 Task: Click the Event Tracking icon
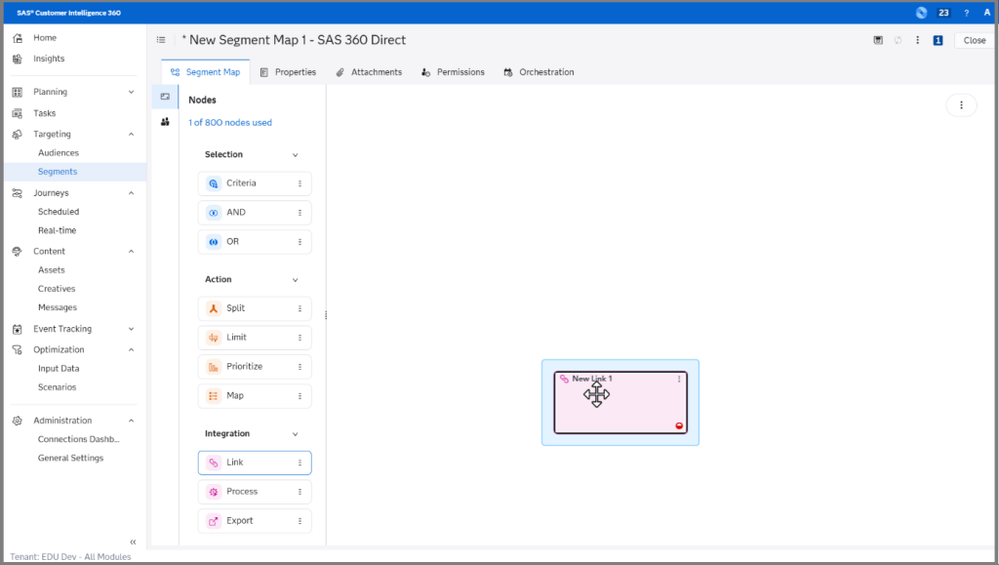tap(17, 329)
